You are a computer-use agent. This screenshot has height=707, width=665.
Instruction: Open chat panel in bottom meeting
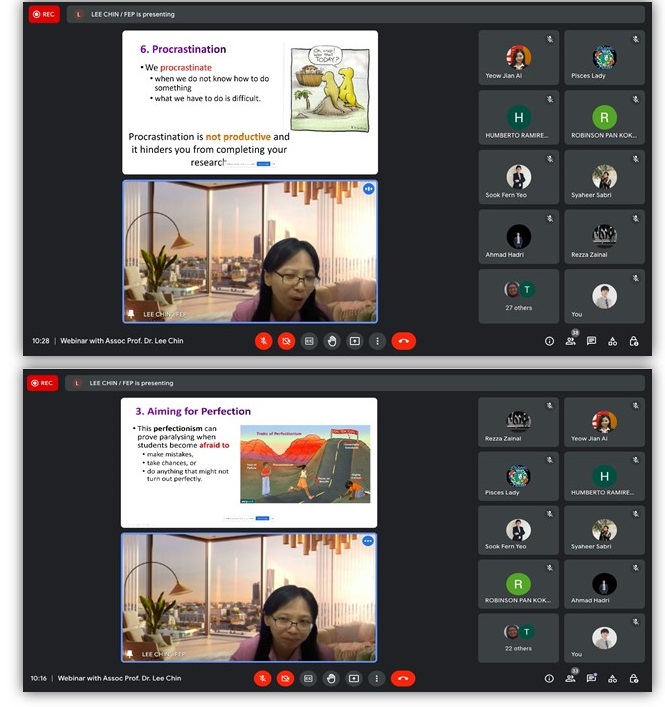tap(592, 678)
